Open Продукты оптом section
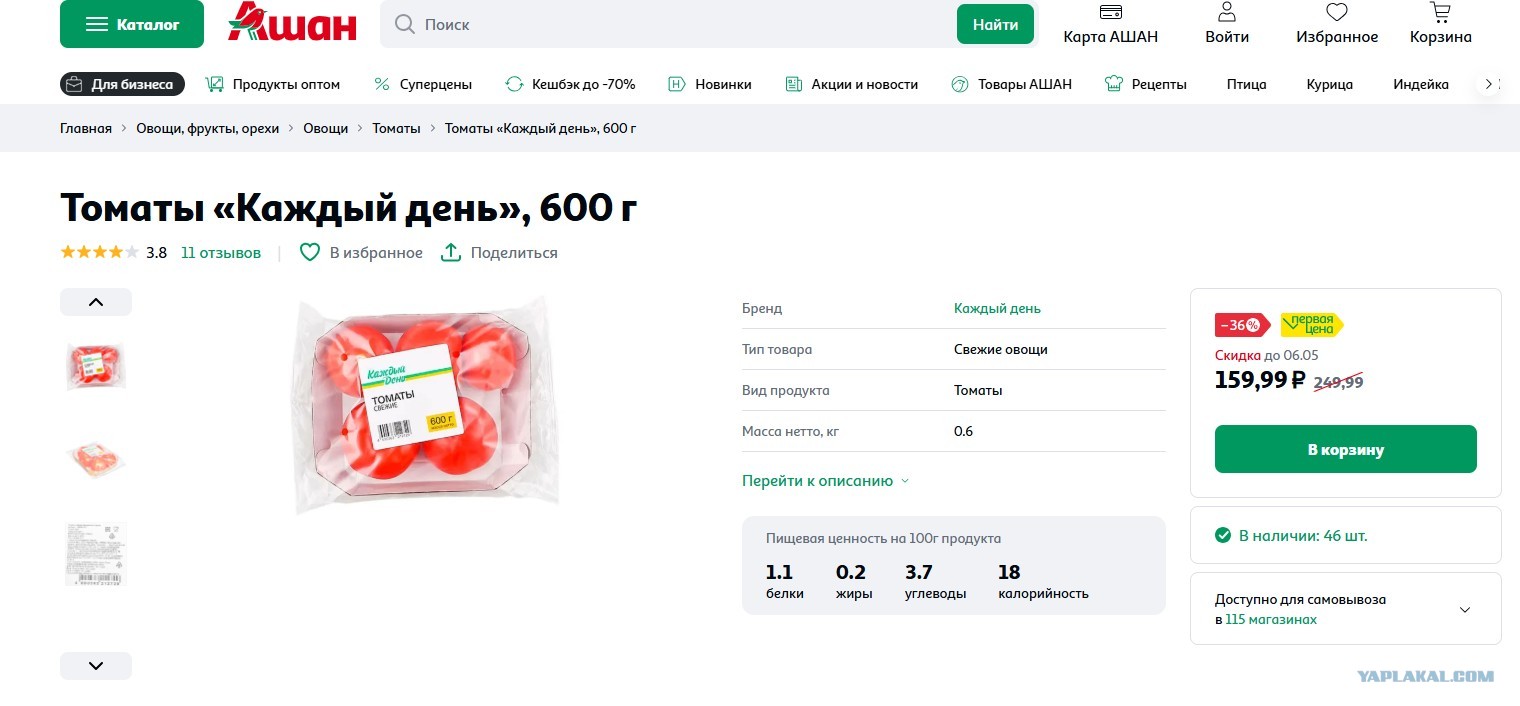Screen dimensions: 1520x706 pyautogui.click(x=273, y=84)
